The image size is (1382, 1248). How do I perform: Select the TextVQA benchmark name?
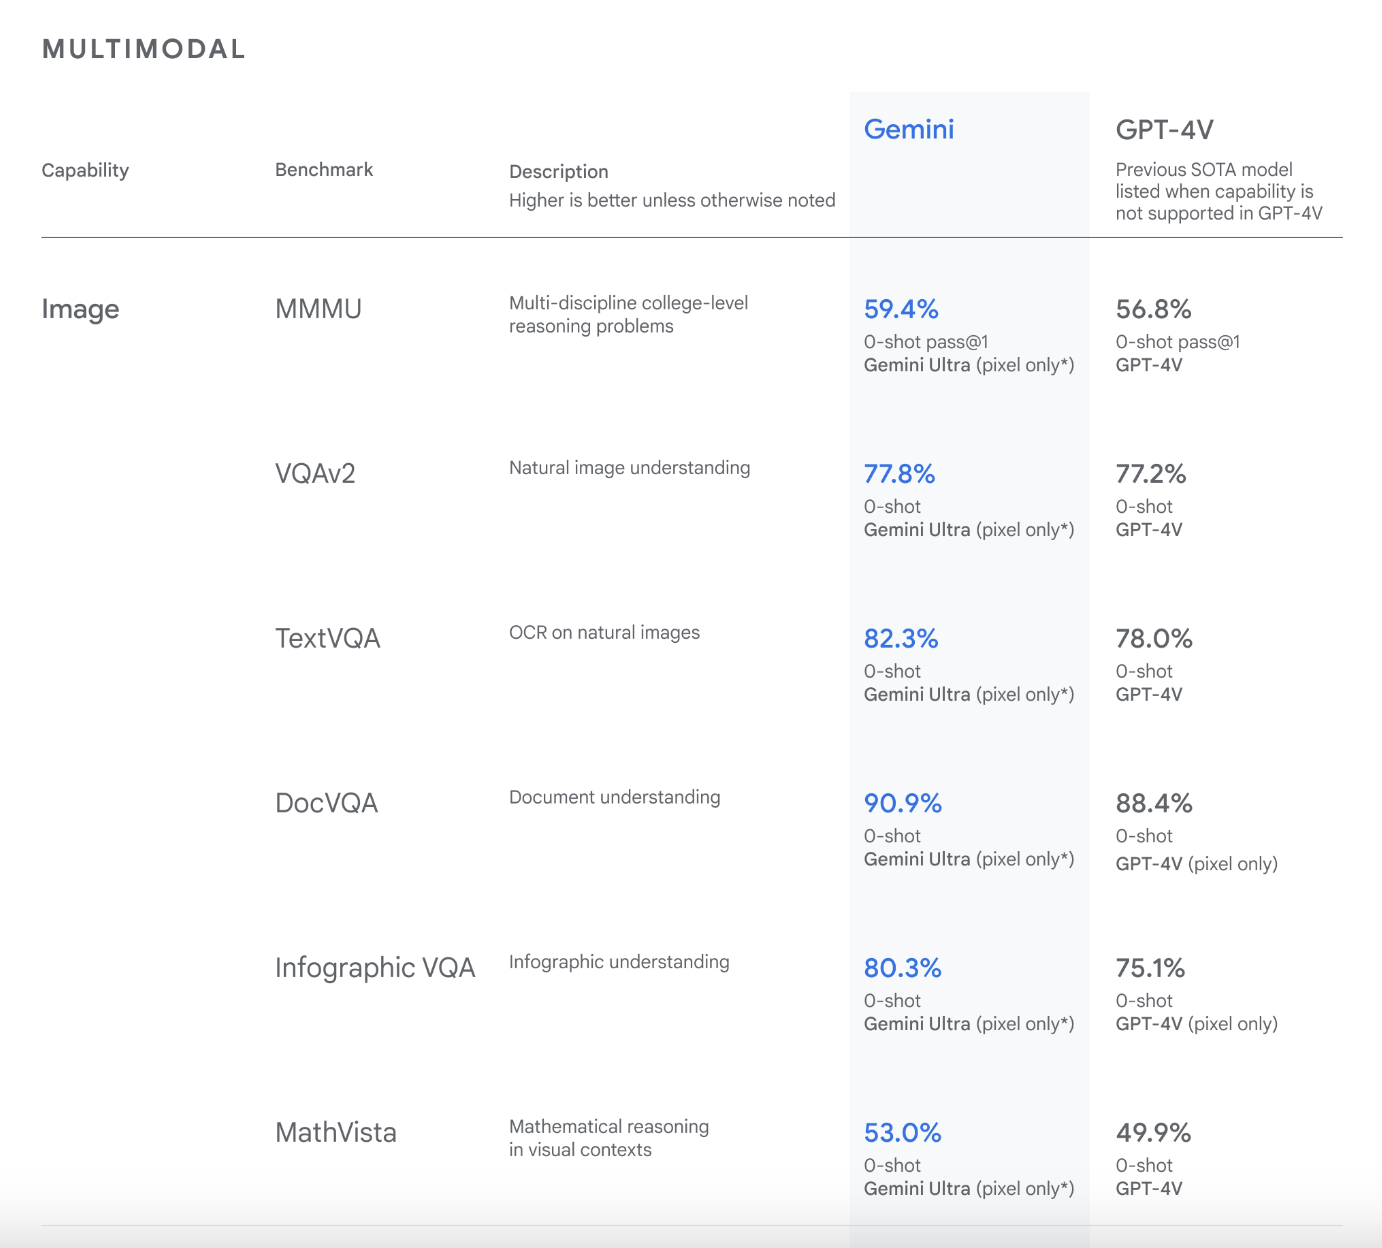point(327,639)
